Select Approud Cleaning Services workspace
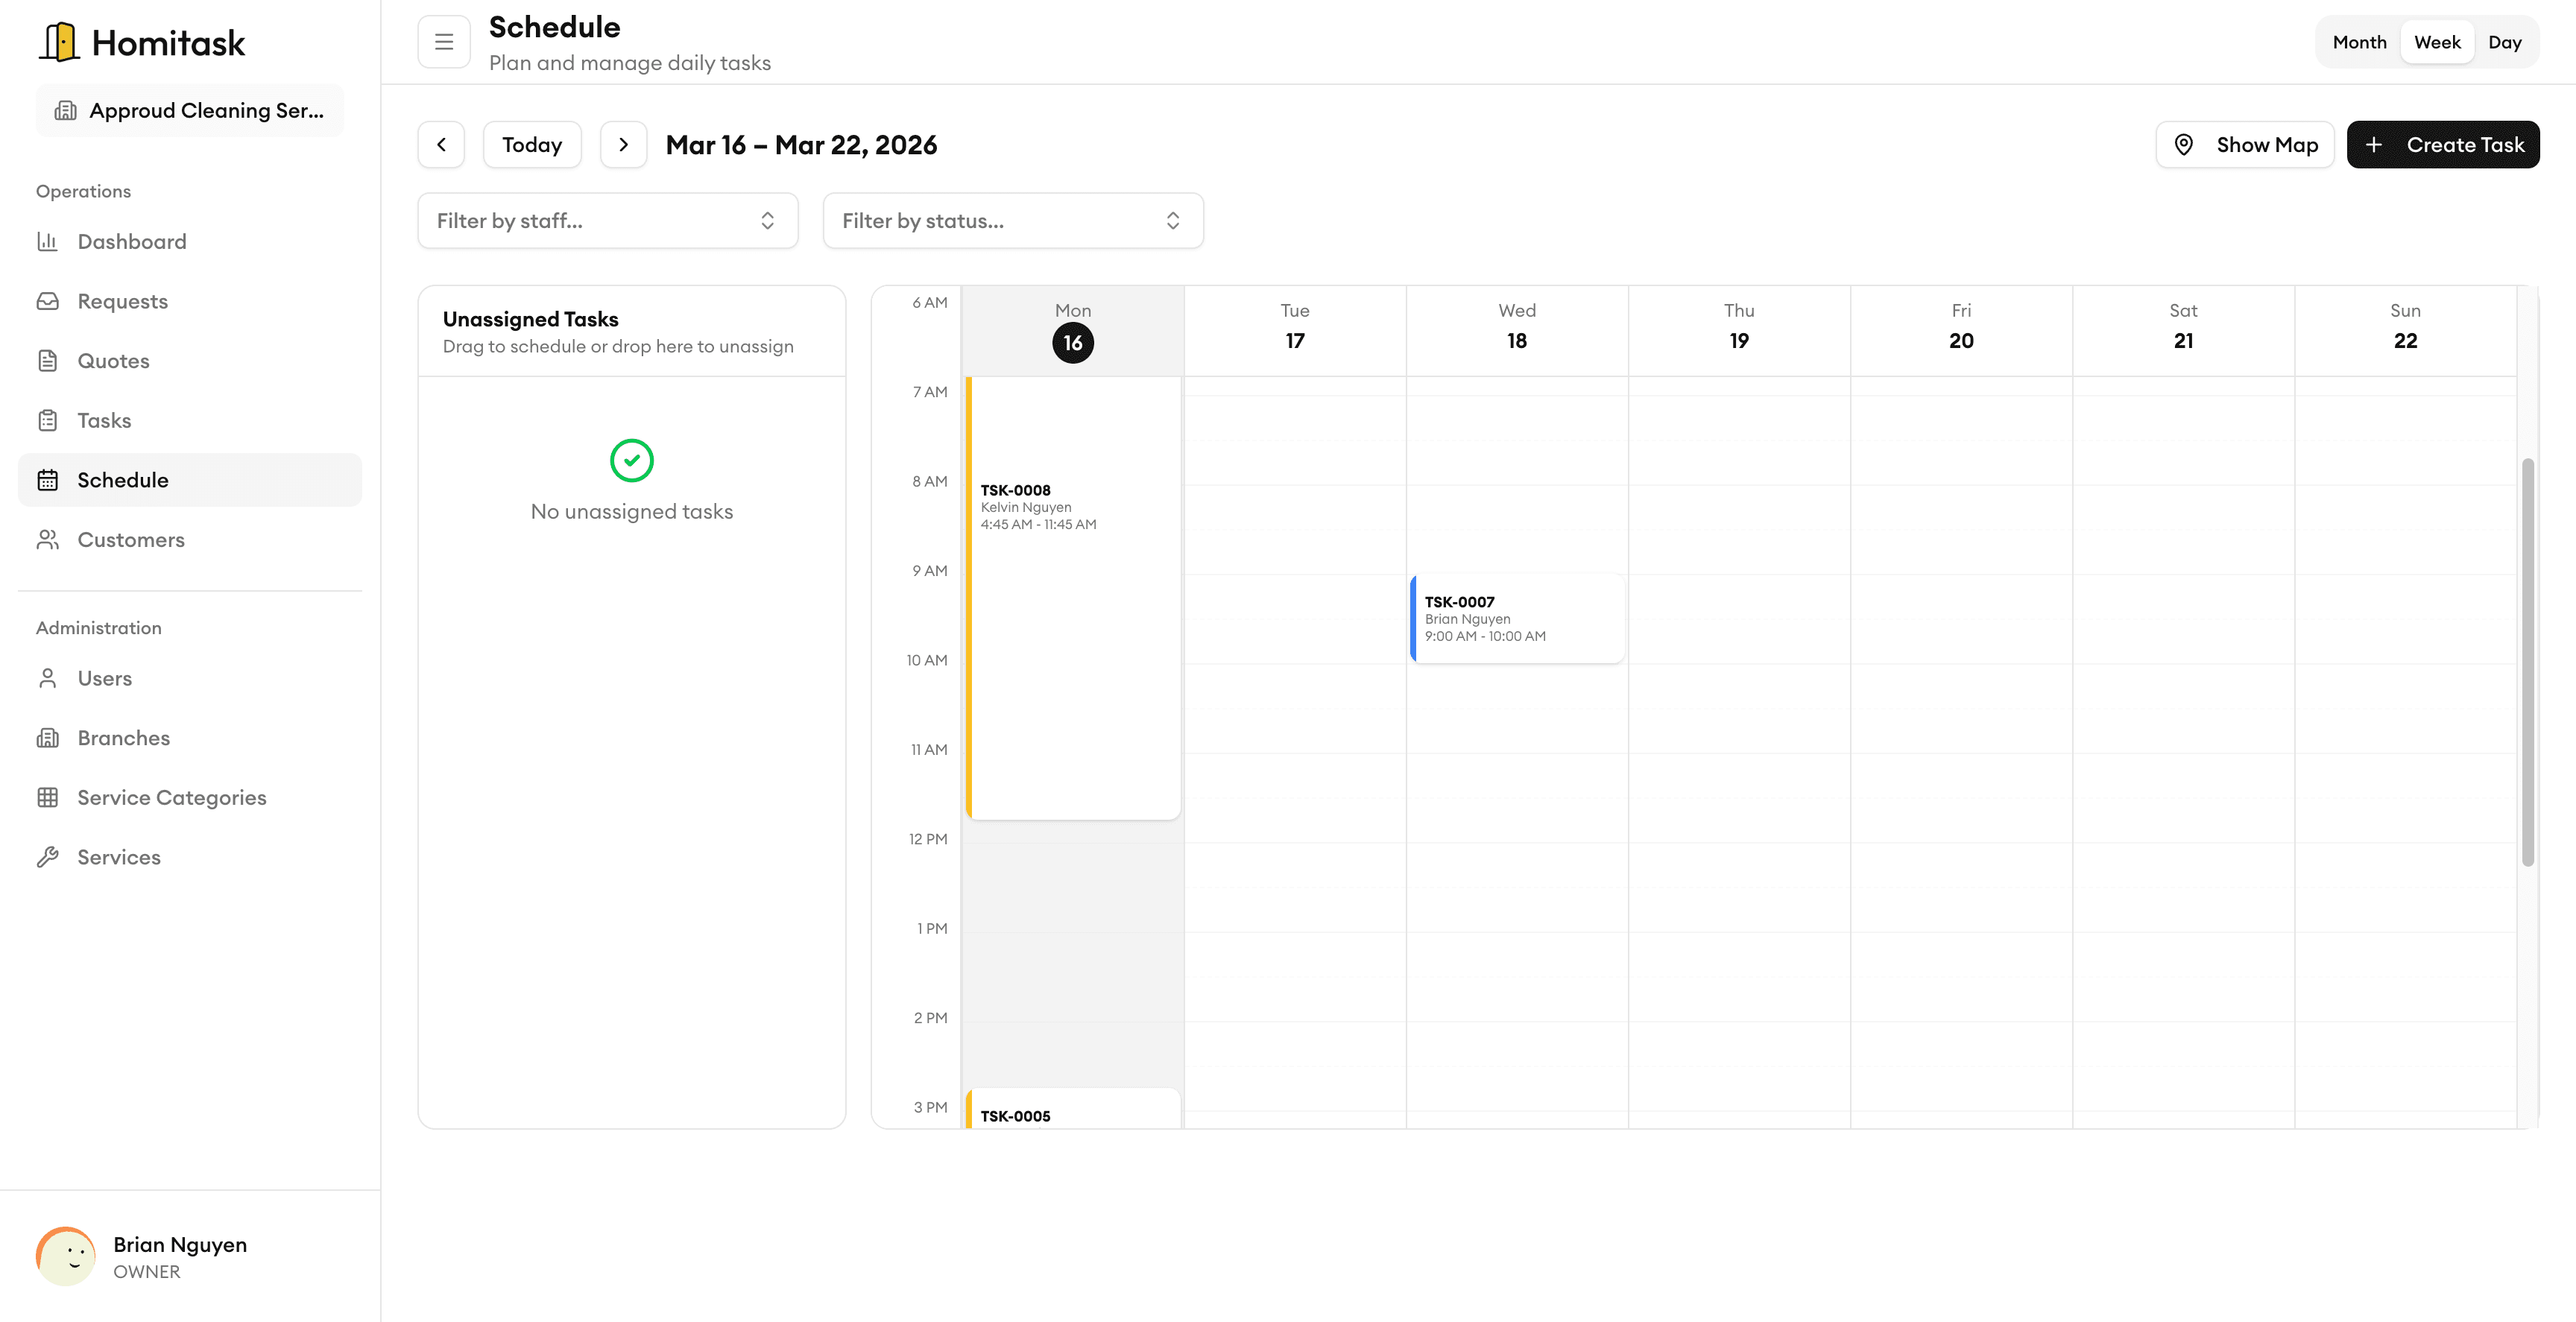The image size is (2576, 1322). coord(189,110)
